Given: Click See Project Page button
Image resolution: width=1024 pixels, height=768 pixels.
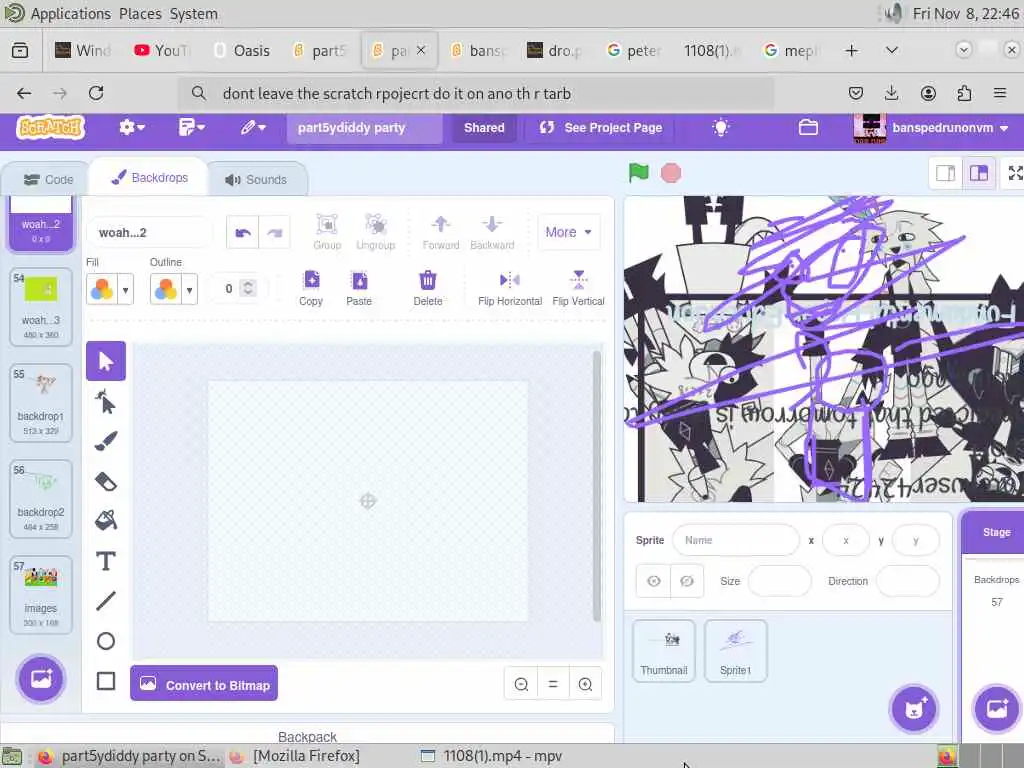Looking at the screenshot, I should [x=601, y=127].
